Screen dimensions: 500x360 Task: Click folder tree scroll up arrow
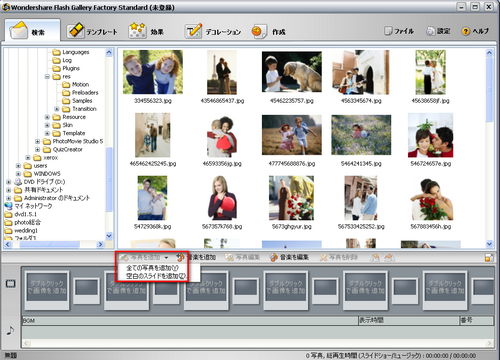coord(109,52)
